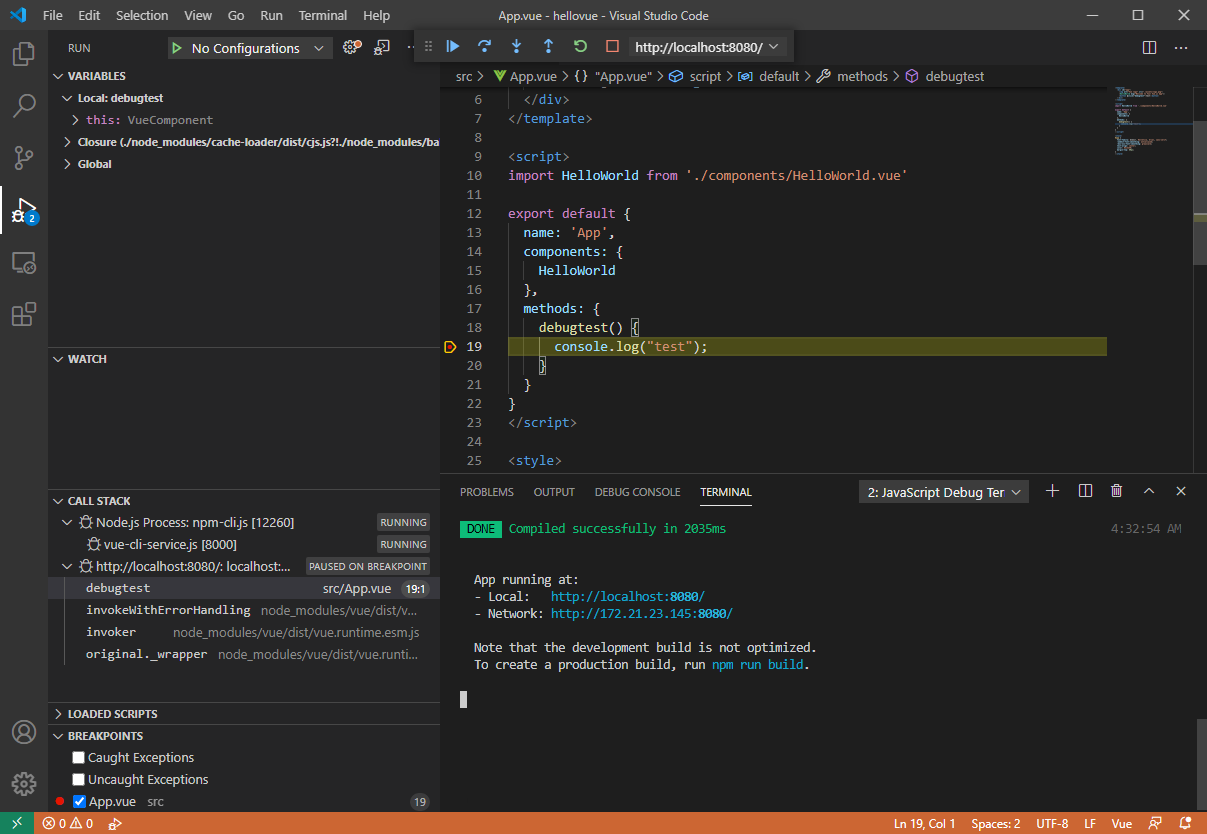Screen dimensions: 1207x834
Task: Open launch.json with the gear icon
Action: [x=351, y=47]
